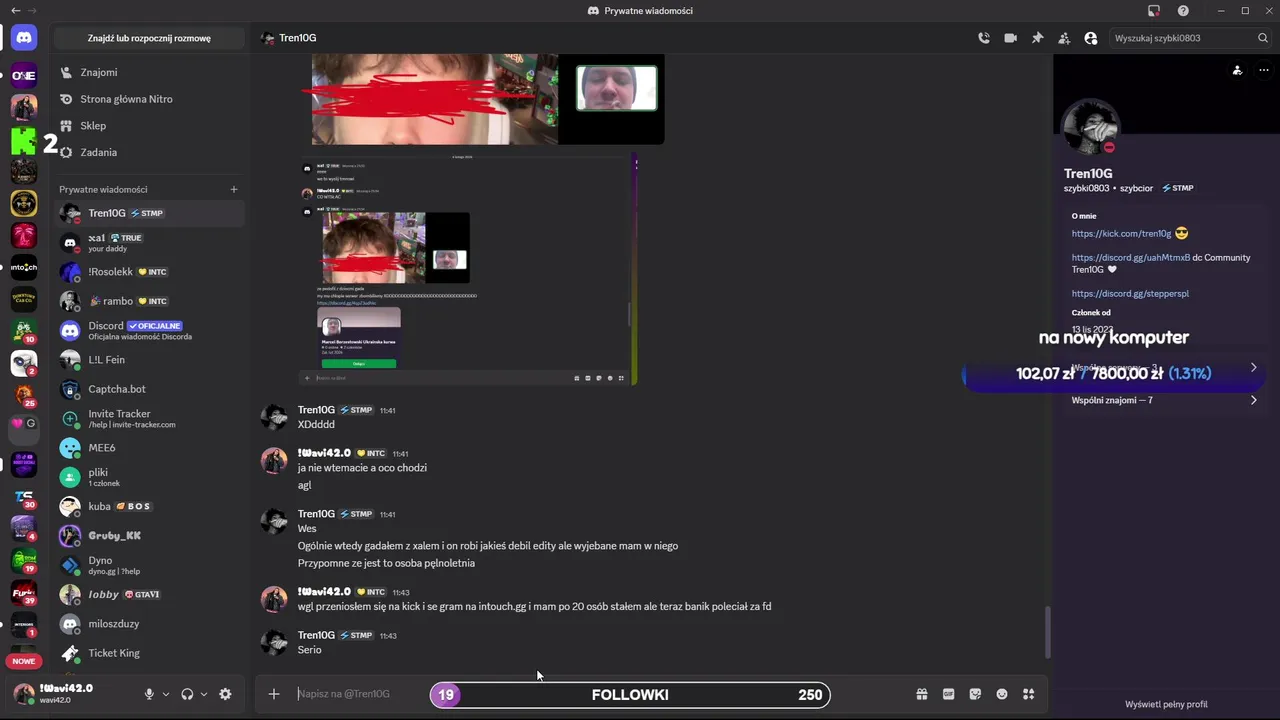Add friends to DM icon

click(x=1064, y=38)
